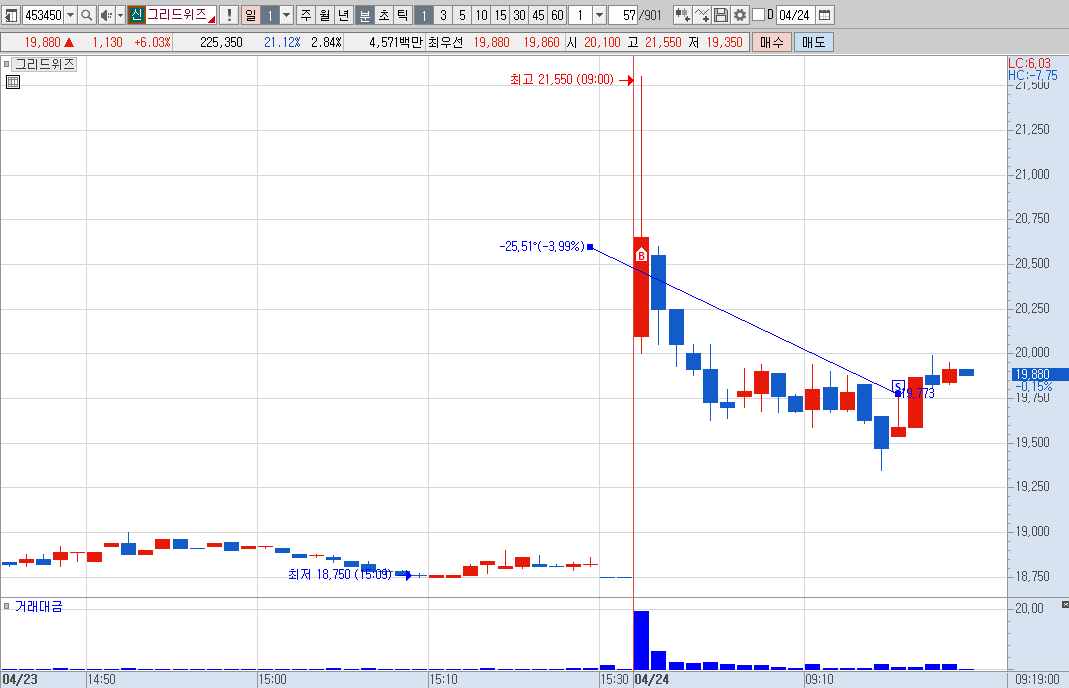Switch to the 주 weekly period tab
The height and width of the screenshot is (688, 1069).
[x=305, y=15]
